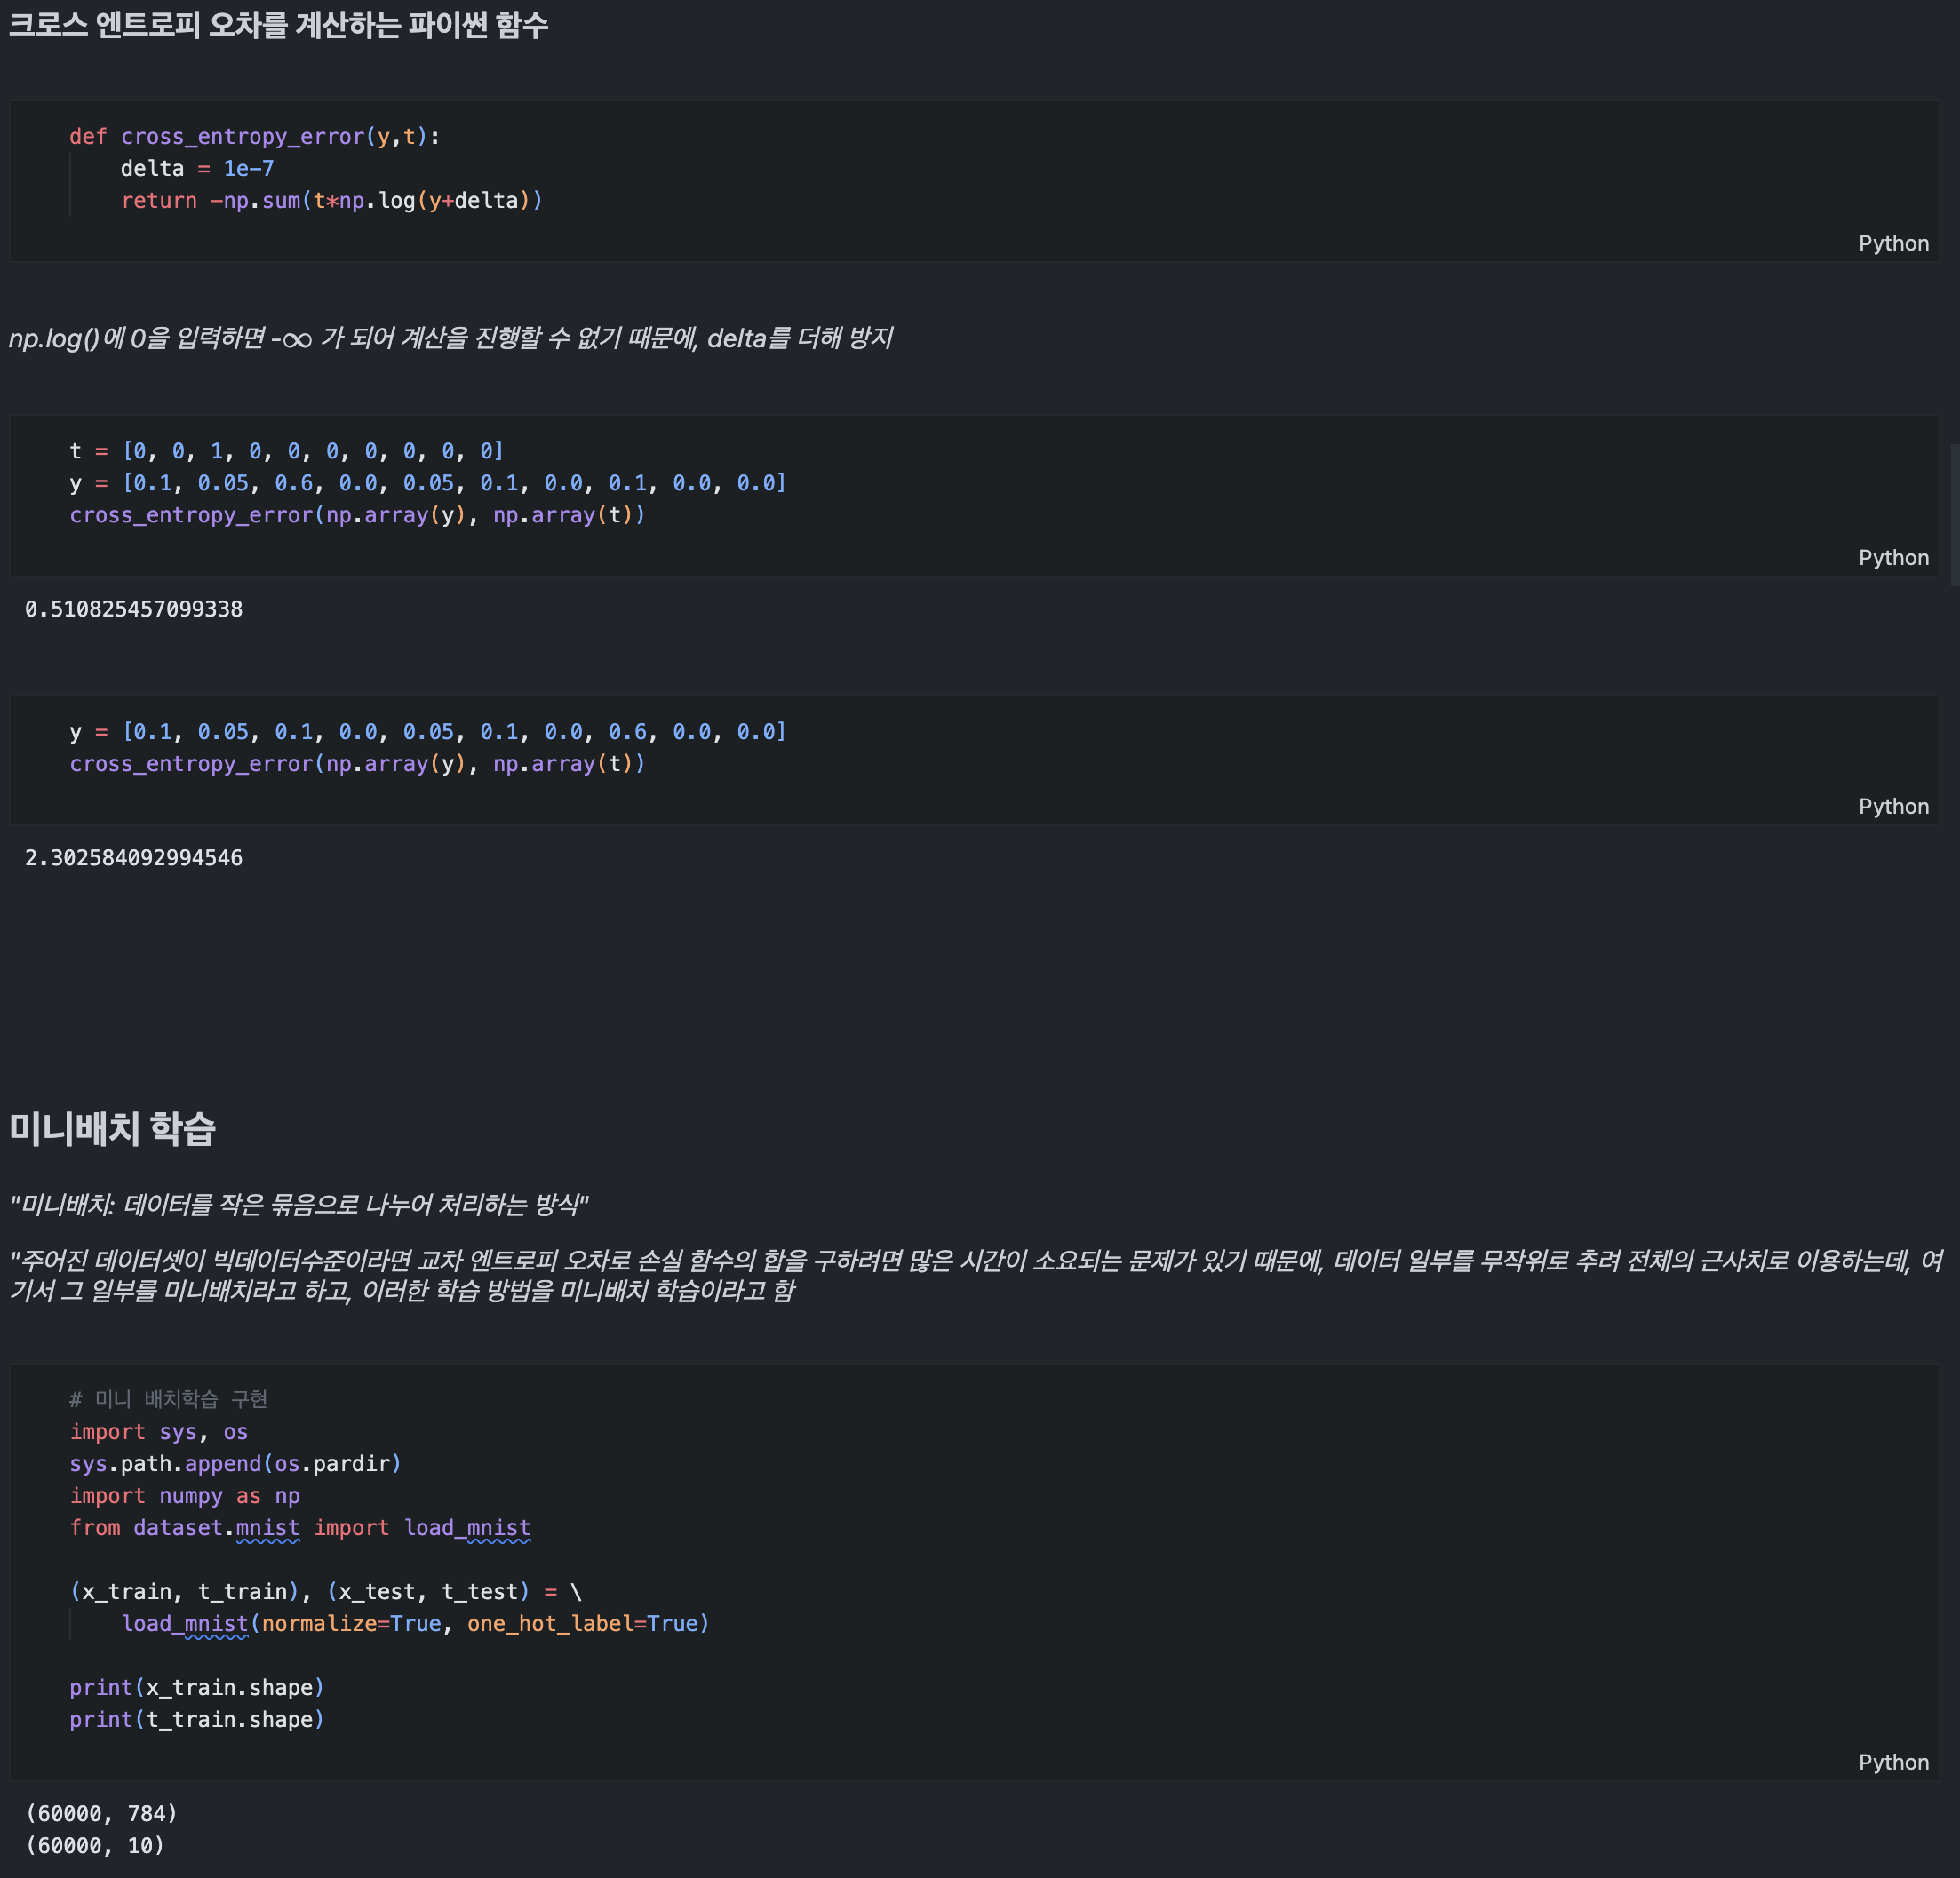Click the comment '# 미니 배치학습 구현'

point(168,1399)
